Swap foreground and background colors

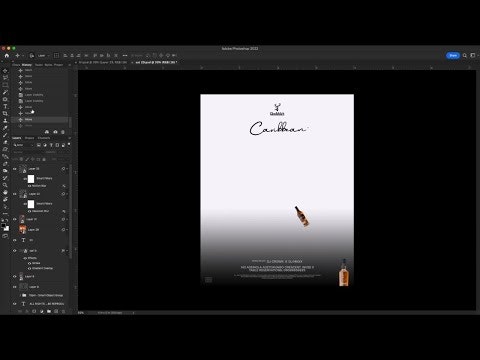7,220
